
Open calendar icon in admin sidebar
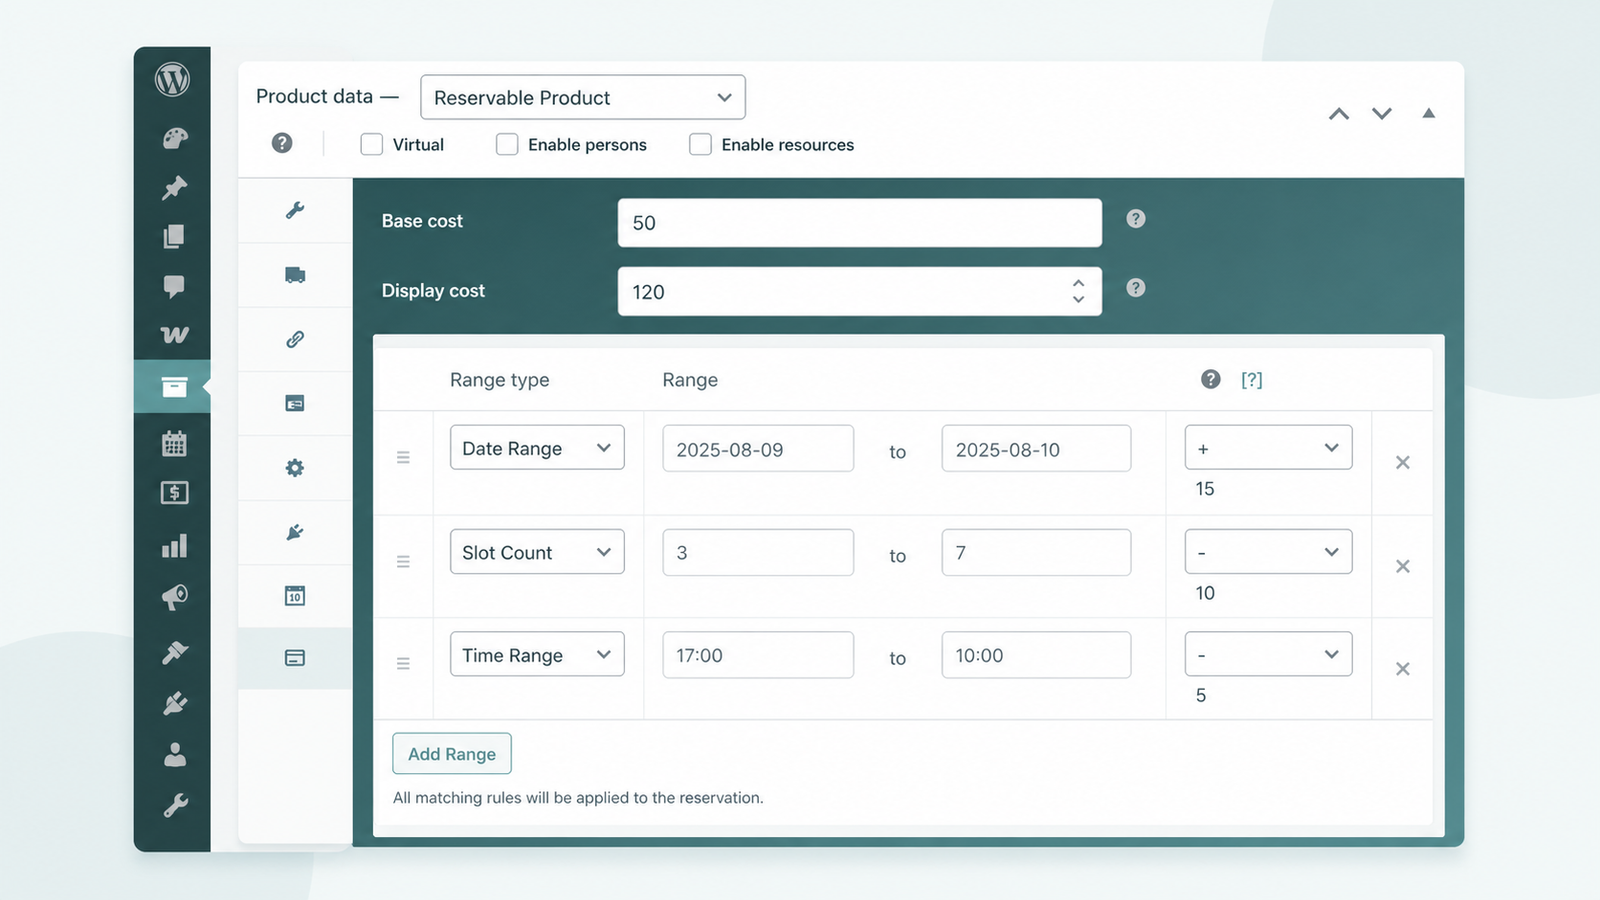[x=174, y=443]
